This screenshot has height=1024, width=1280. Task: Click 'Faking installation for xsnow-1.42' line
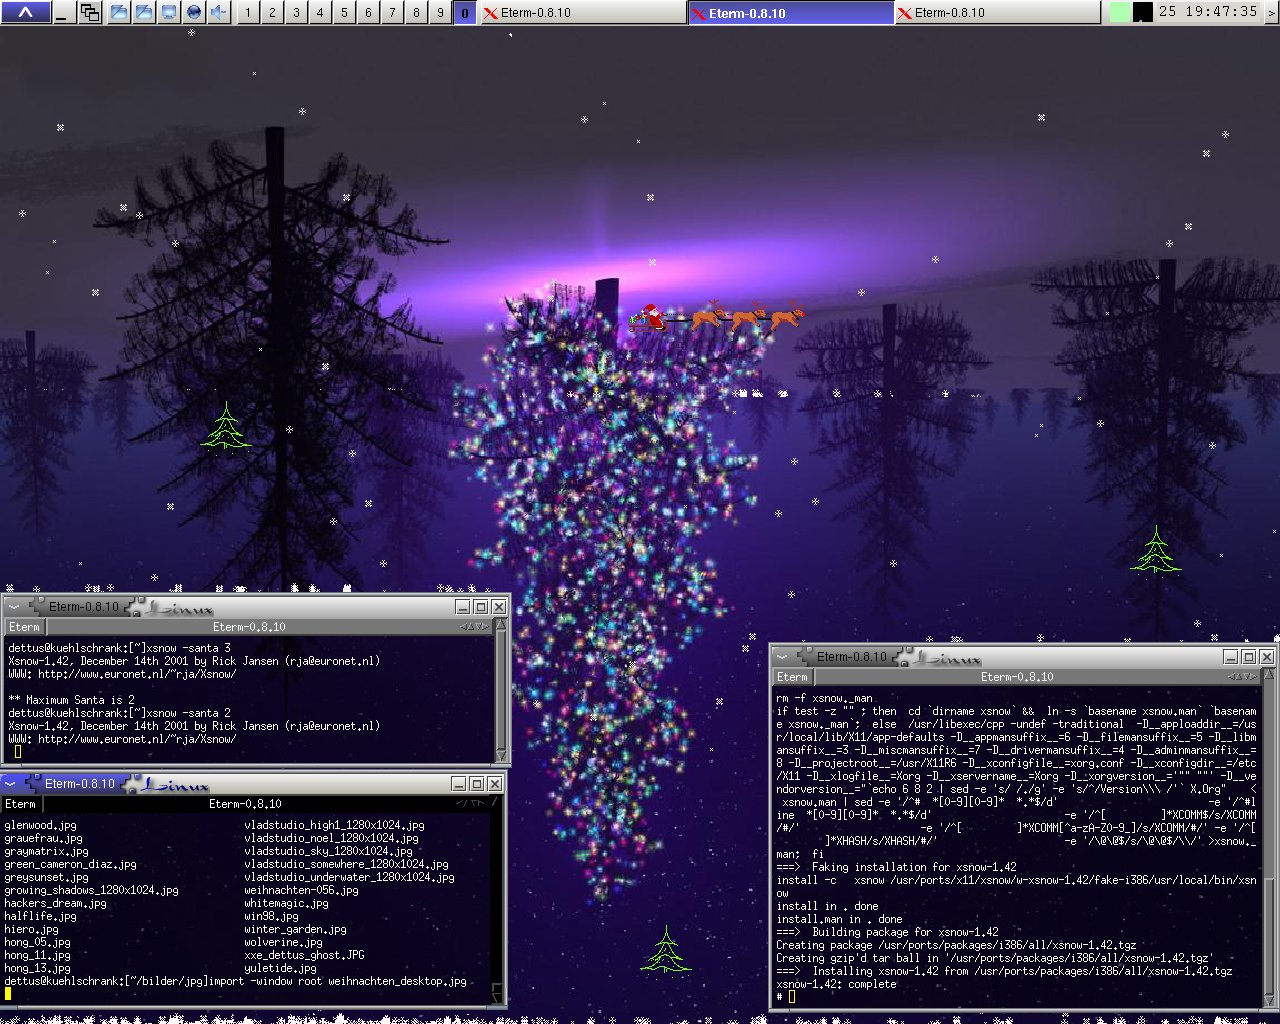[896, 867]
